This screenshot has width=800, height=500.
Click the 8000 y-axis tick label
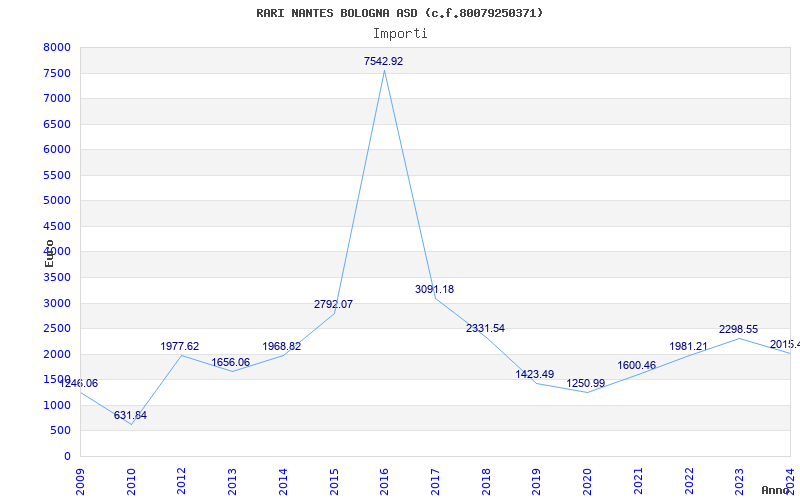click(x=57, y=48)
